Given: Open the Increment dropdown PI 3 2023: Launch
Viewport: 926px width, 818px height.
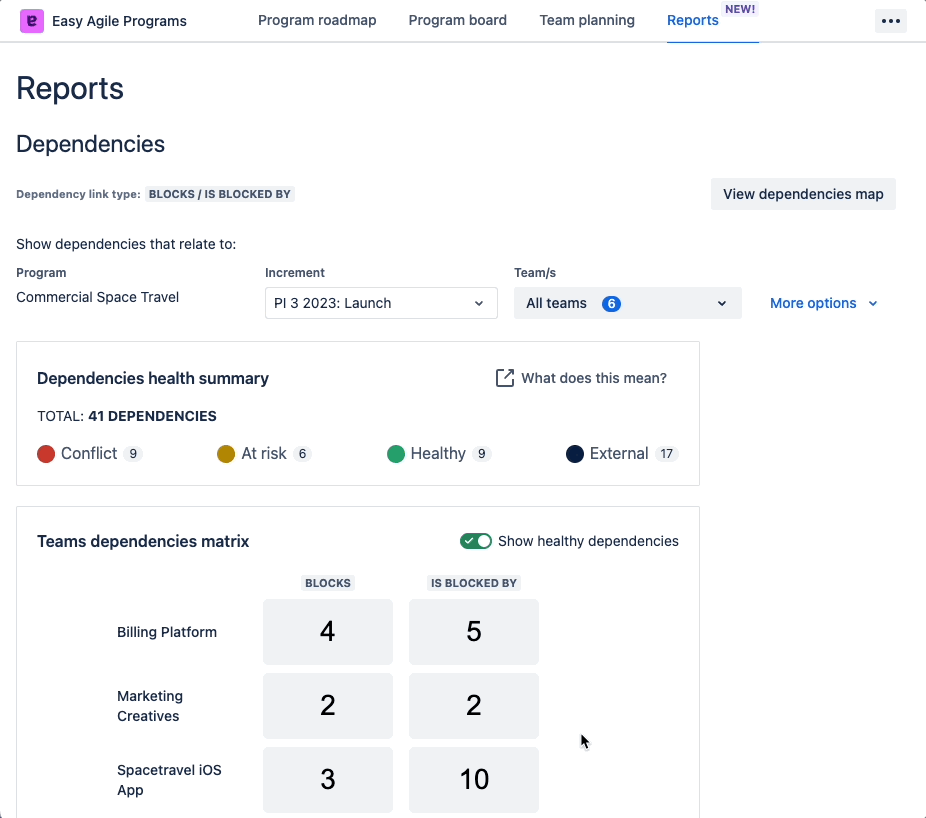Looking at the screenshot, I should point(380,302).
